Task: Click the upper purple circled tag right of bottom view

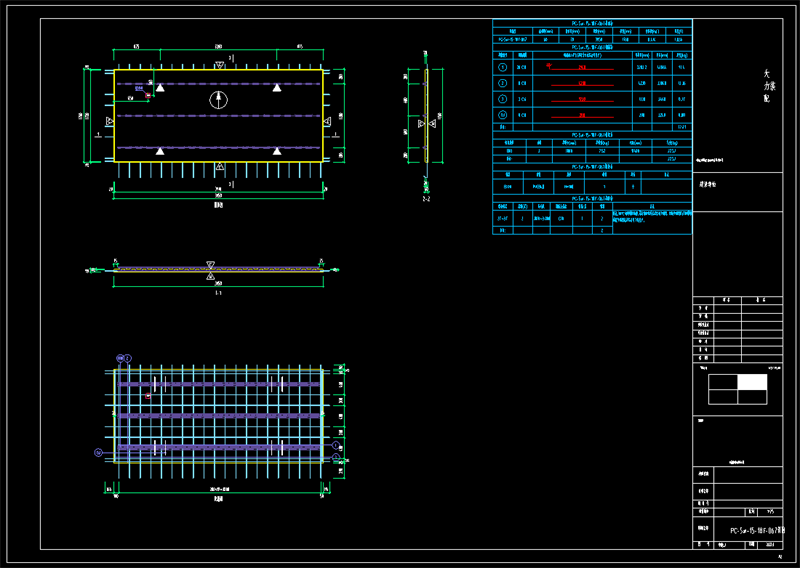Action: 336,446
